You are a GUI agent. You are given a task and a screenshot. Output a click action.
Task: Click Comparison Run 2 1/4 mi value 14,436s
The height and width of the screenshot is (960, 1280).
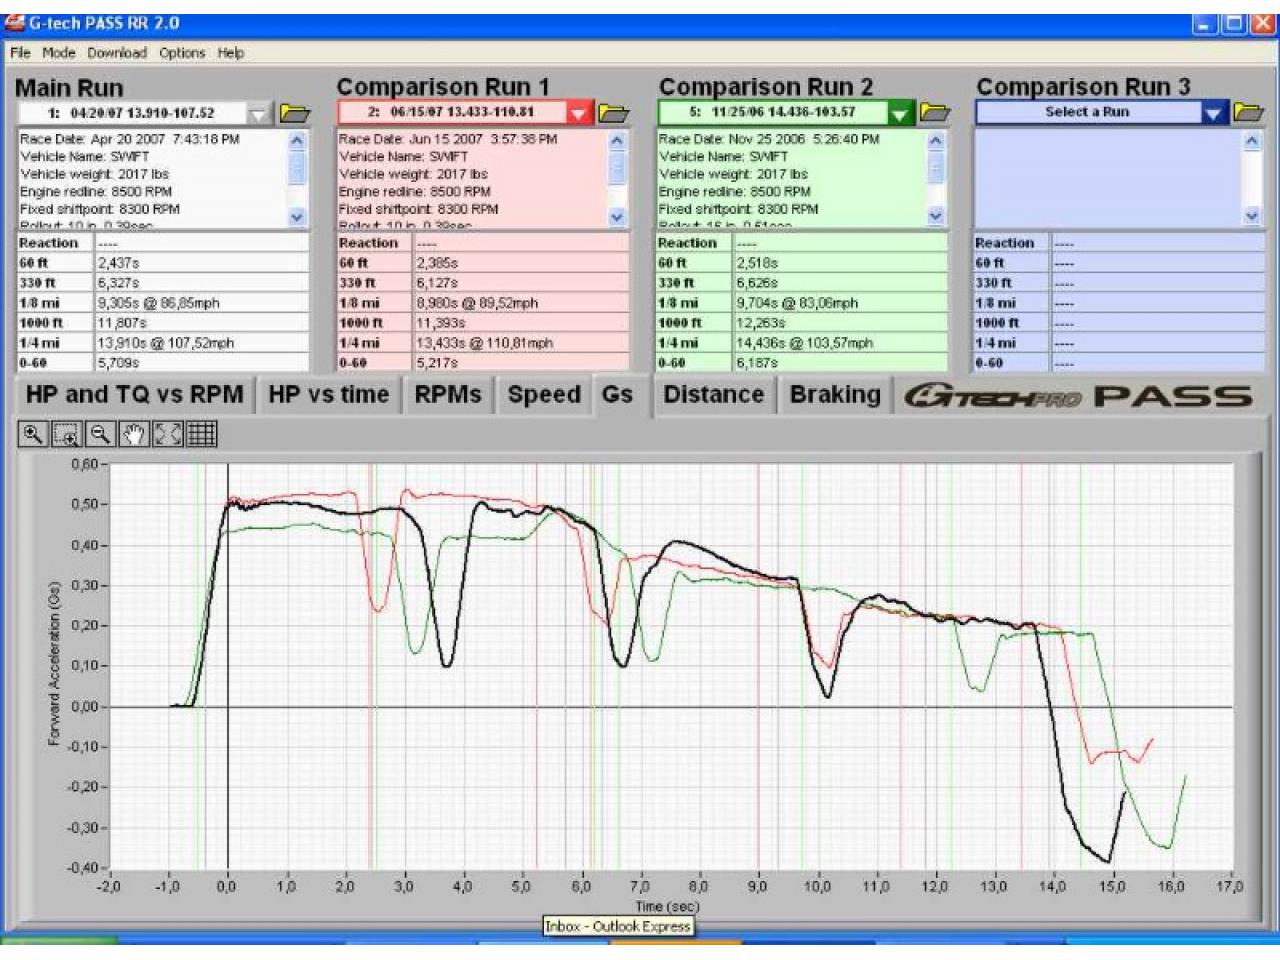(x=805, y=343)
